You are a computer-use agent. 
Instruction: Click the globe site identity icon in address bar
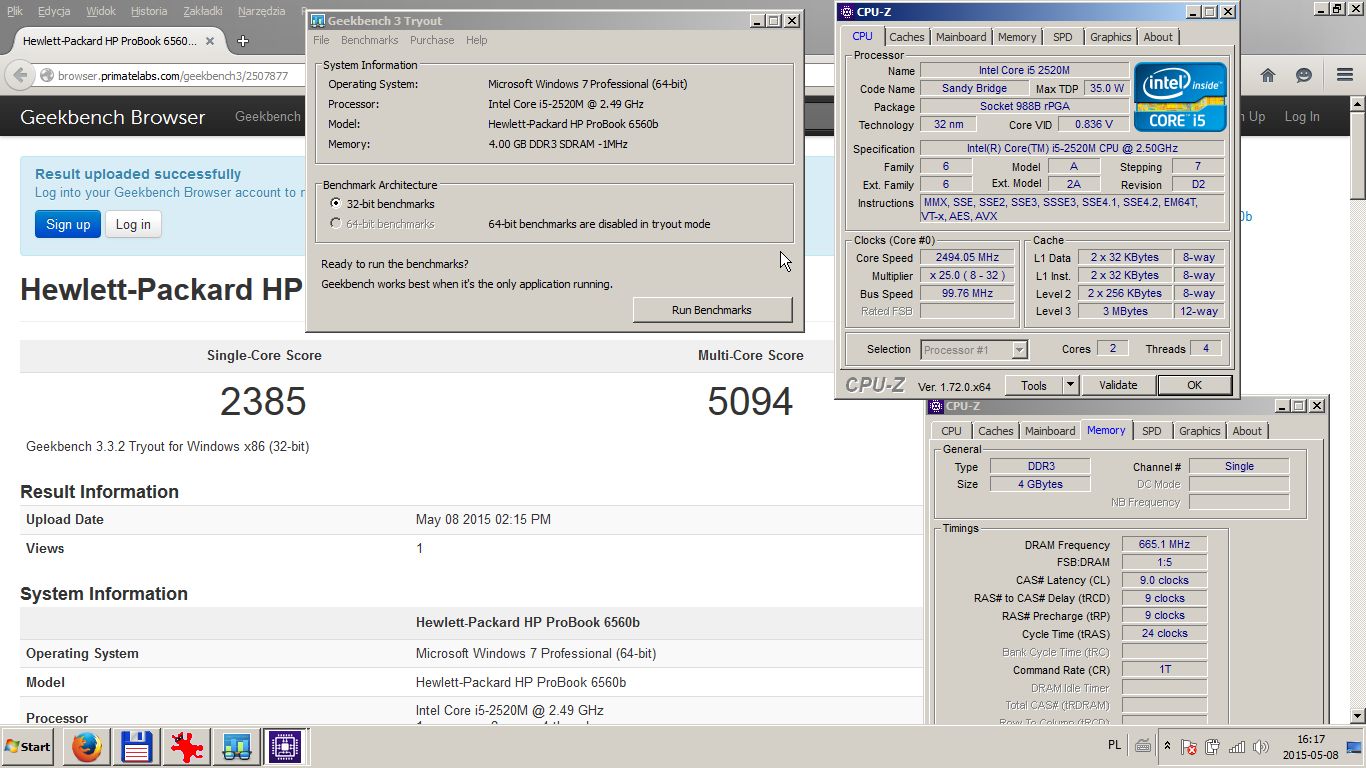[x=47, y=76]
